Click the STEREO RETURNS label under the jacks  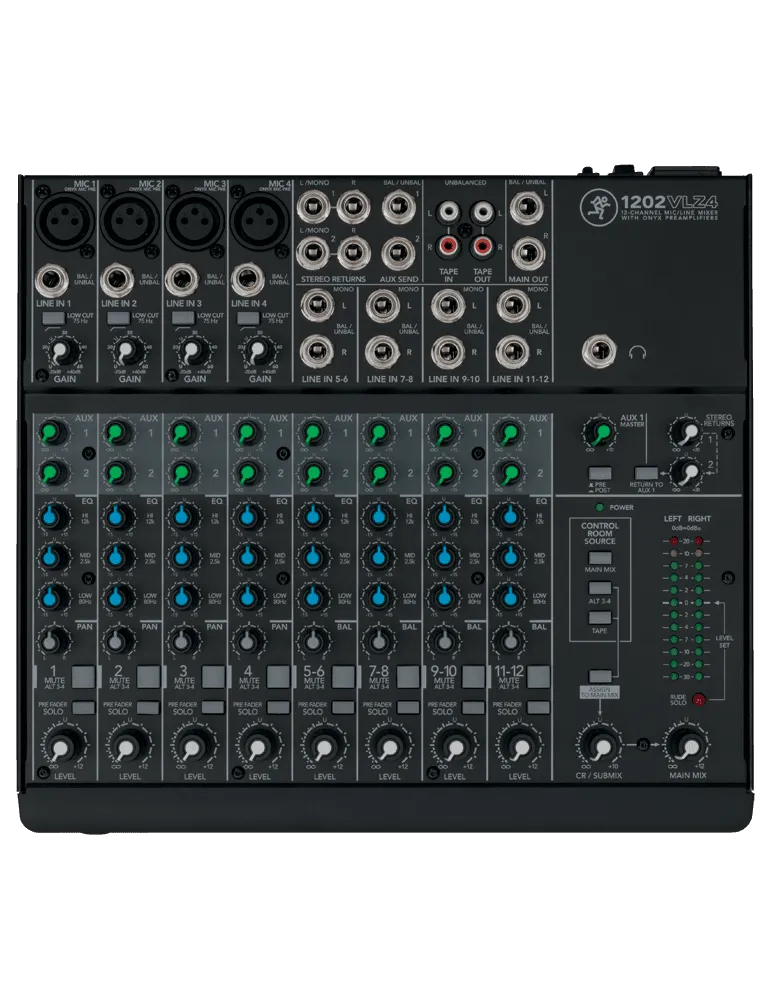coord(334,279)
